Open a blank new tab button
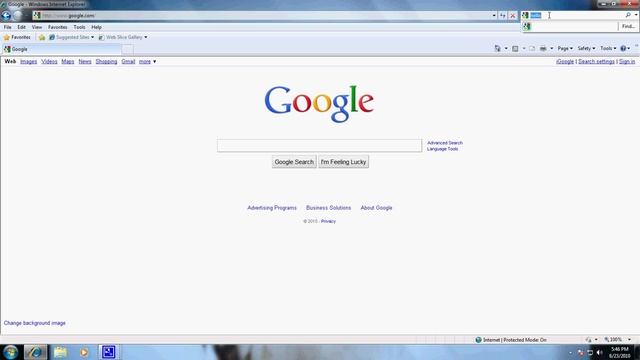Image resolution: width=640 pixels, height=360 pixels. [x=127, y=49]
